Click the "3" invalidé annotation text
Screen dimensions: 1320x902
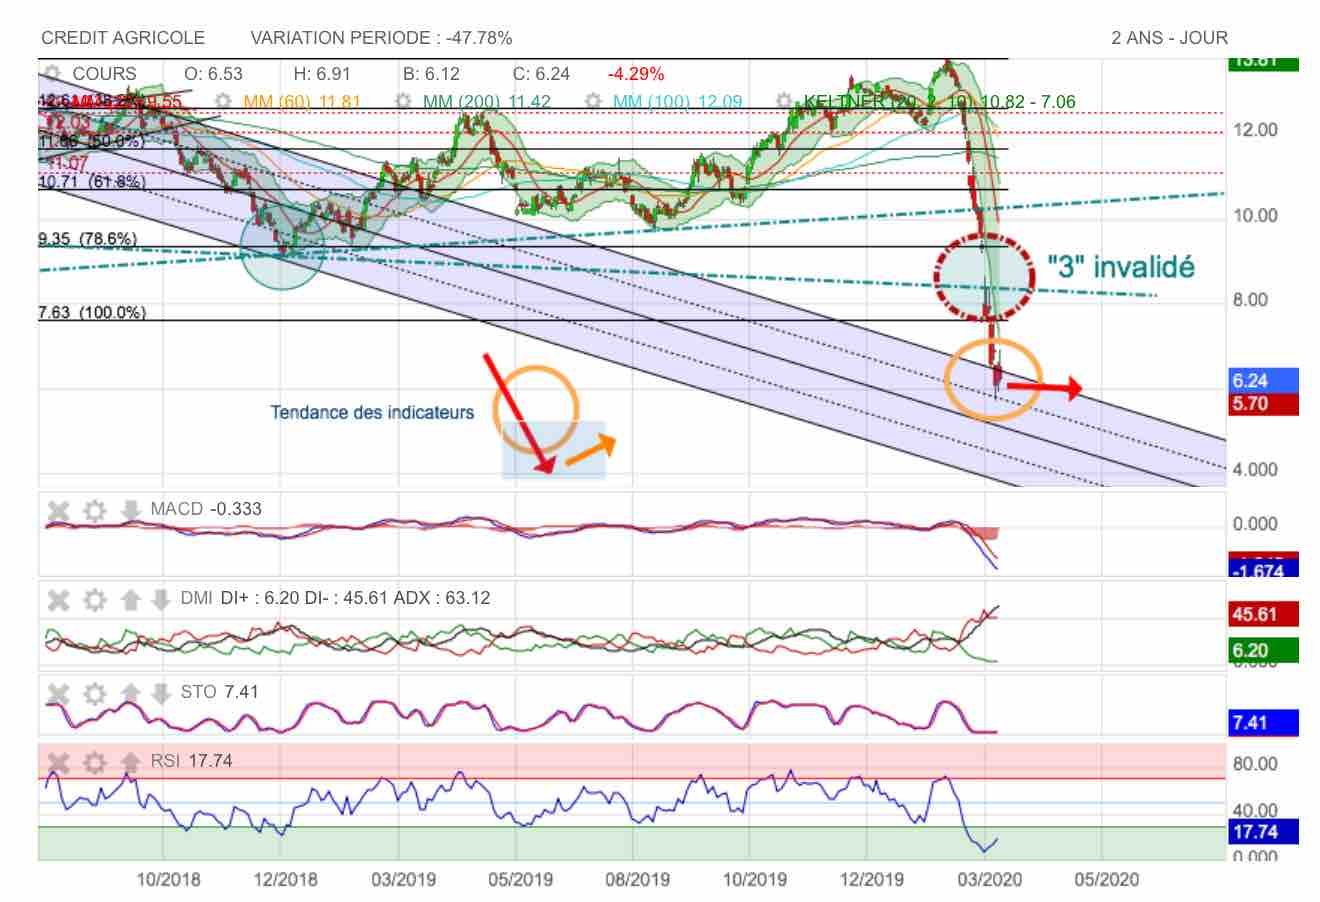click(1120, 267)
